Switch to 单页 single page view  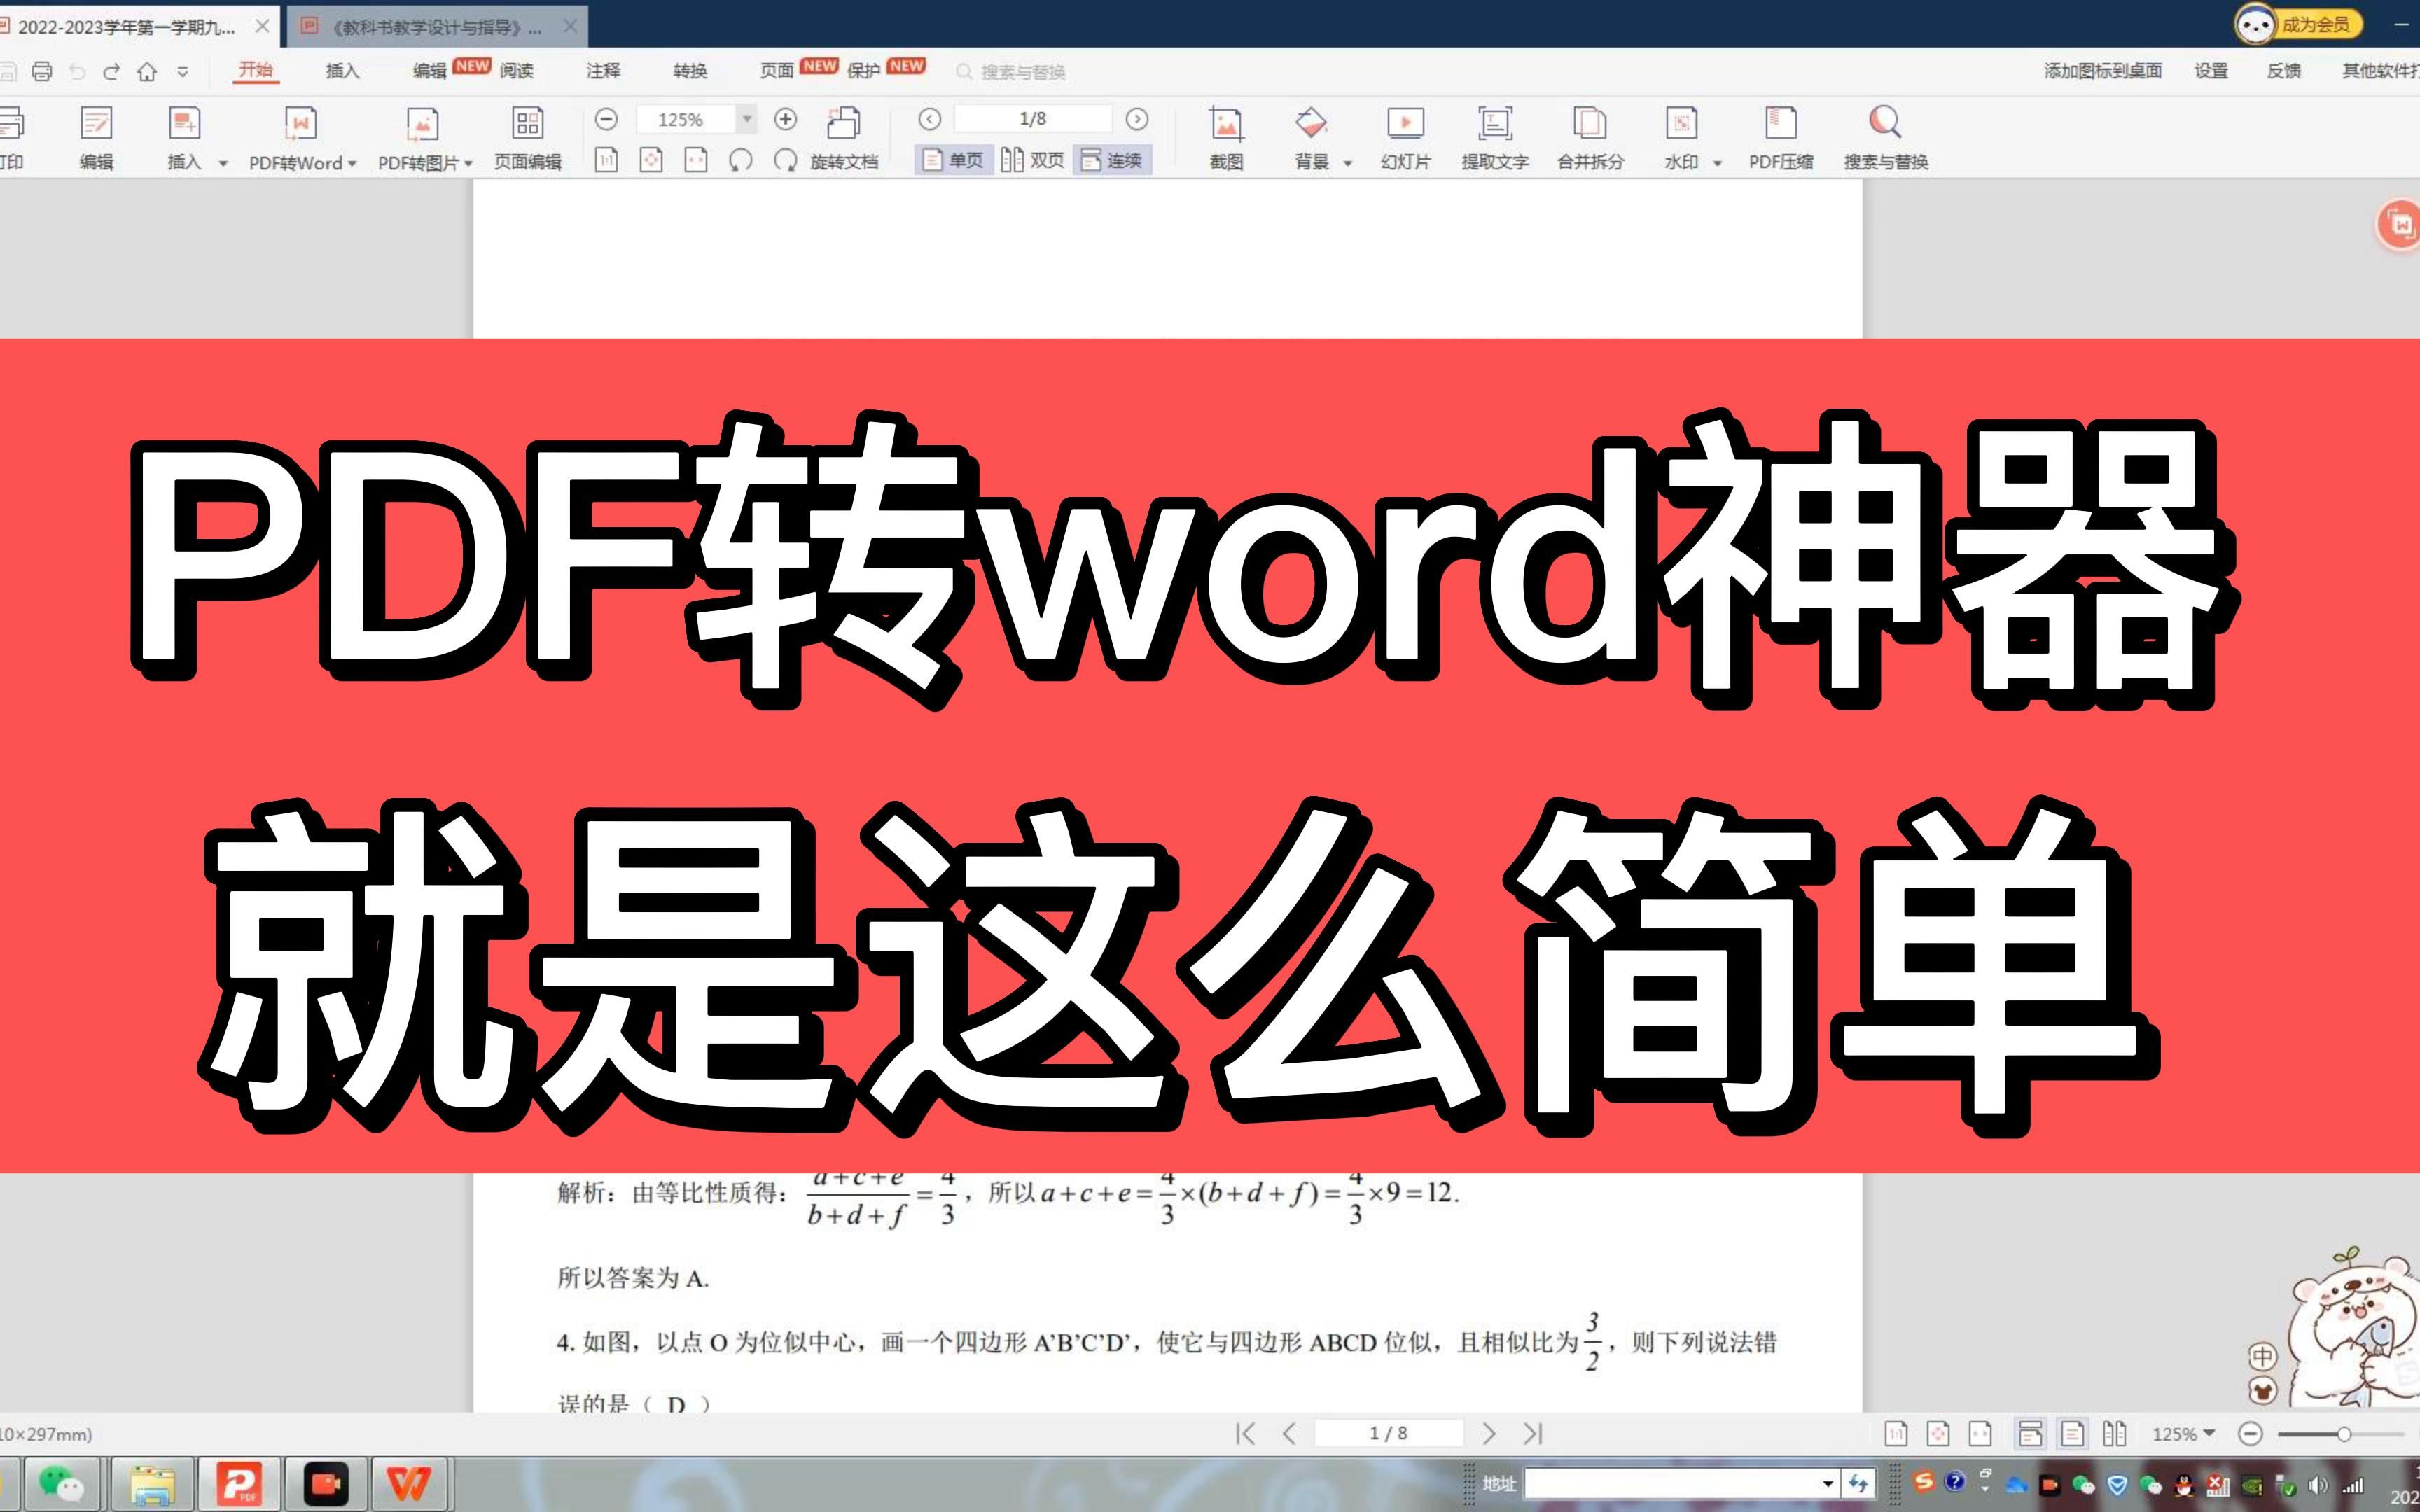pos(954,159)
